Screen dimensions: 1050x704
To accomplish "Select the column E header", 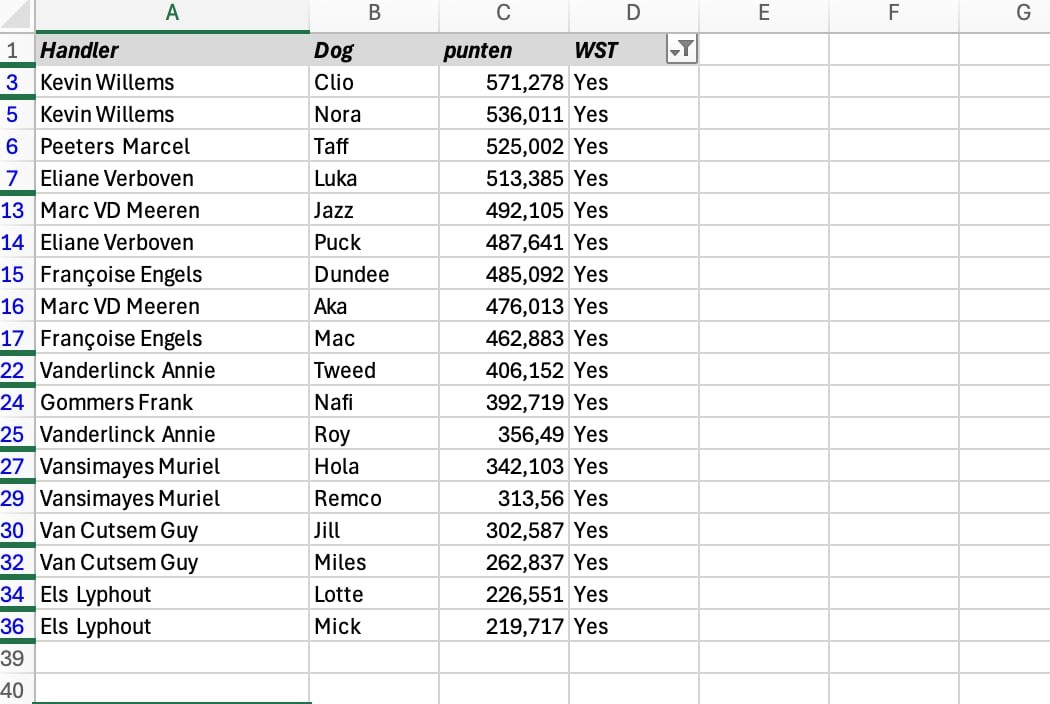I will 763,14.
